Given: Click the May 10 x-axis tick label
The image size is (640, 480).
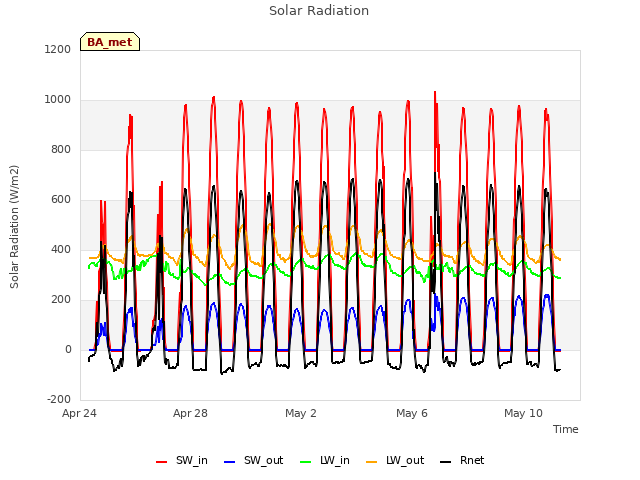Looking at the screenshot, I should click(x=523, y=413).
